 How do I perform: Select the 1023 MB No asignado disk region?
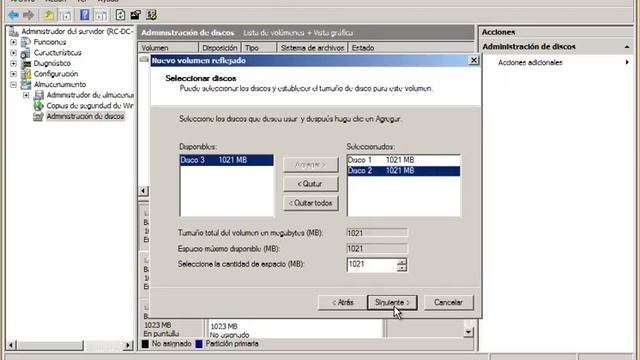click(x=296, y=329)
